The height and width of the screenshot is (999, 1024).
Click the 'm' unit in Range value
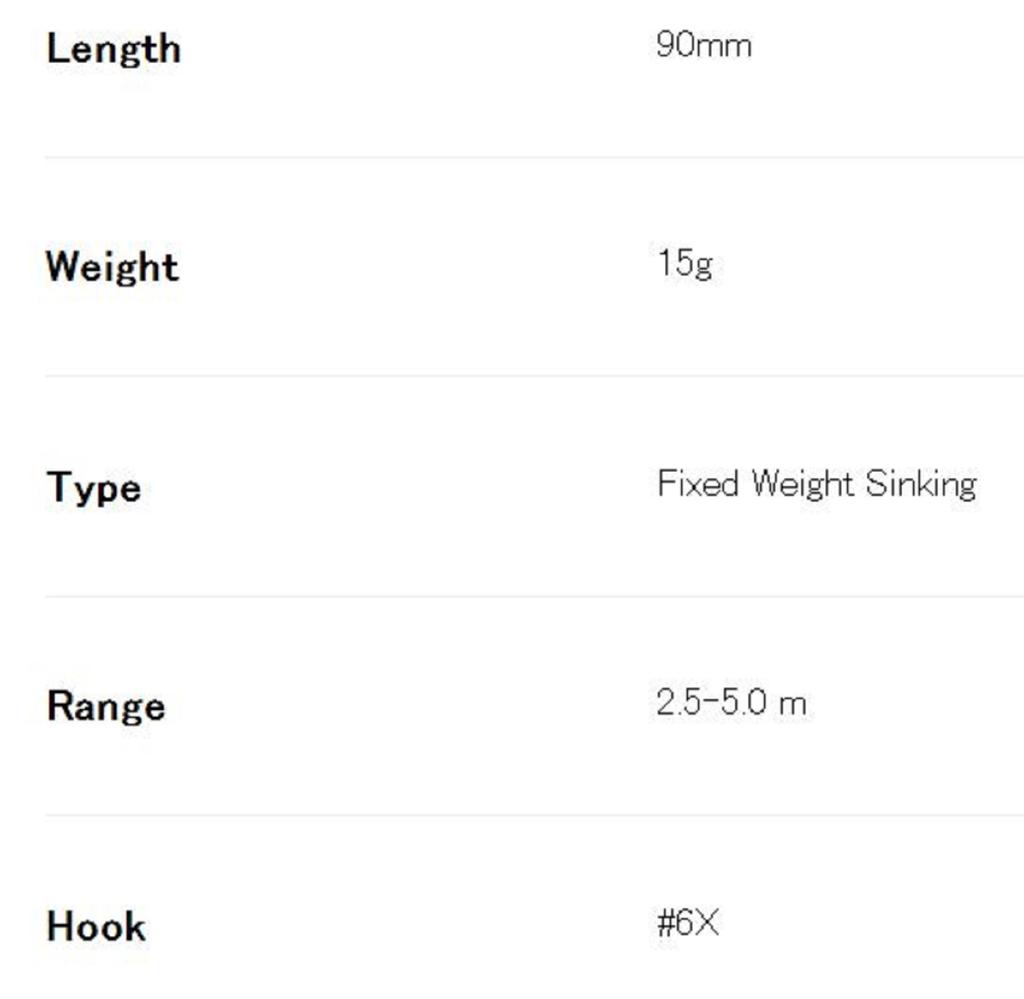[792, 704]
